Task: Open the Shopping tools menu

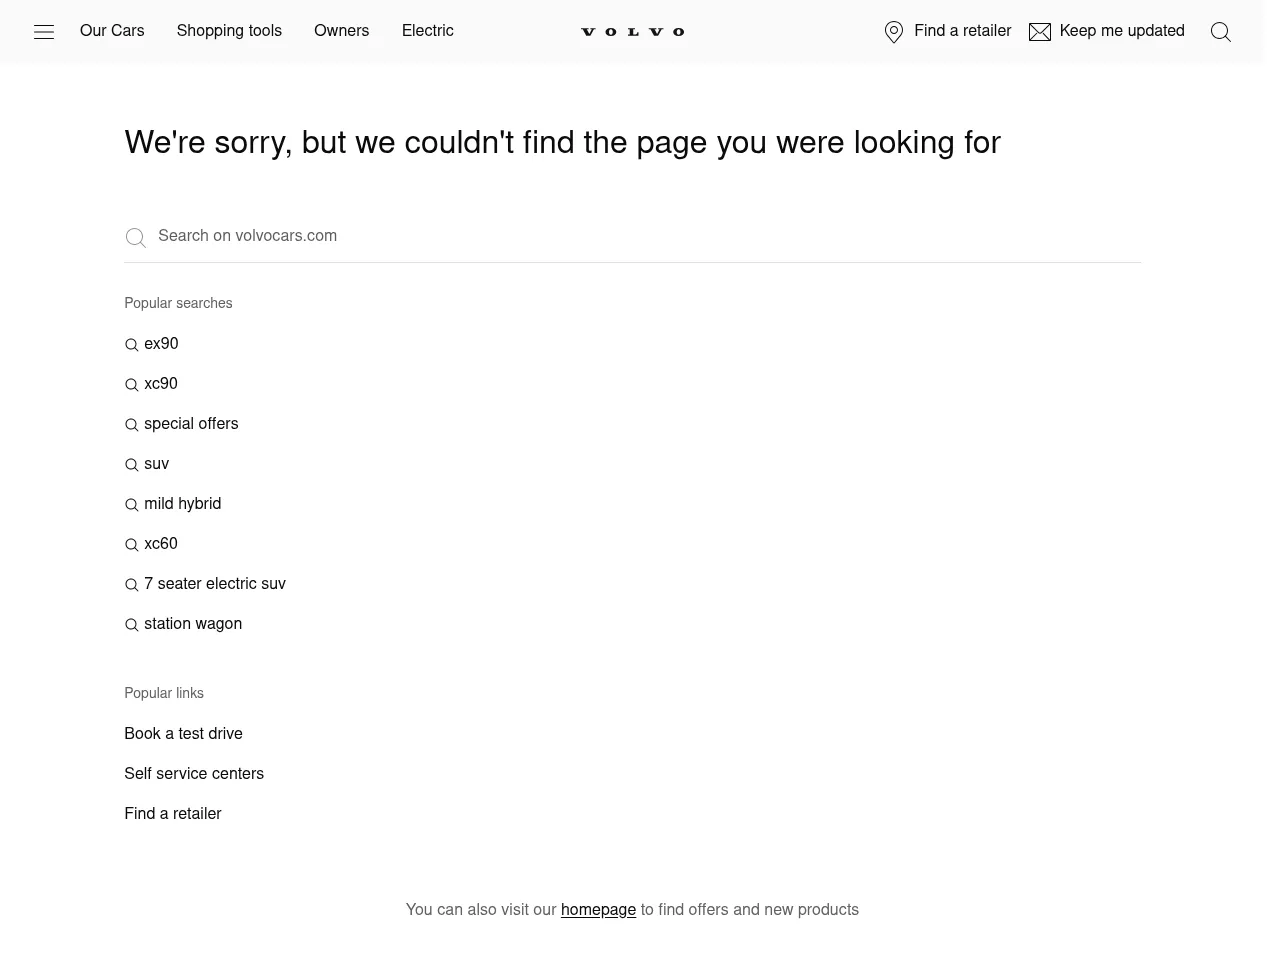Action: [x=229, y=31]
